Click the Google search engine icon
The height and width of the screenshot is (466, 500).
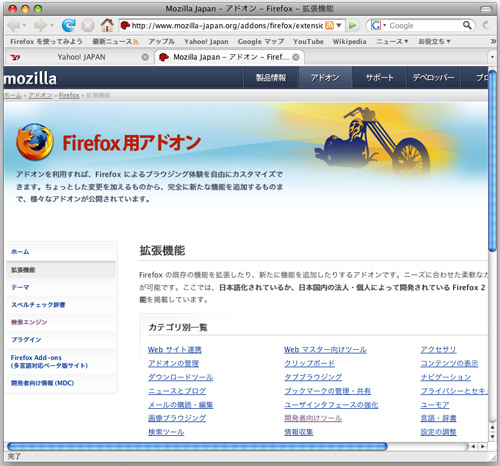pyautogui.click(x=376, y=25)
